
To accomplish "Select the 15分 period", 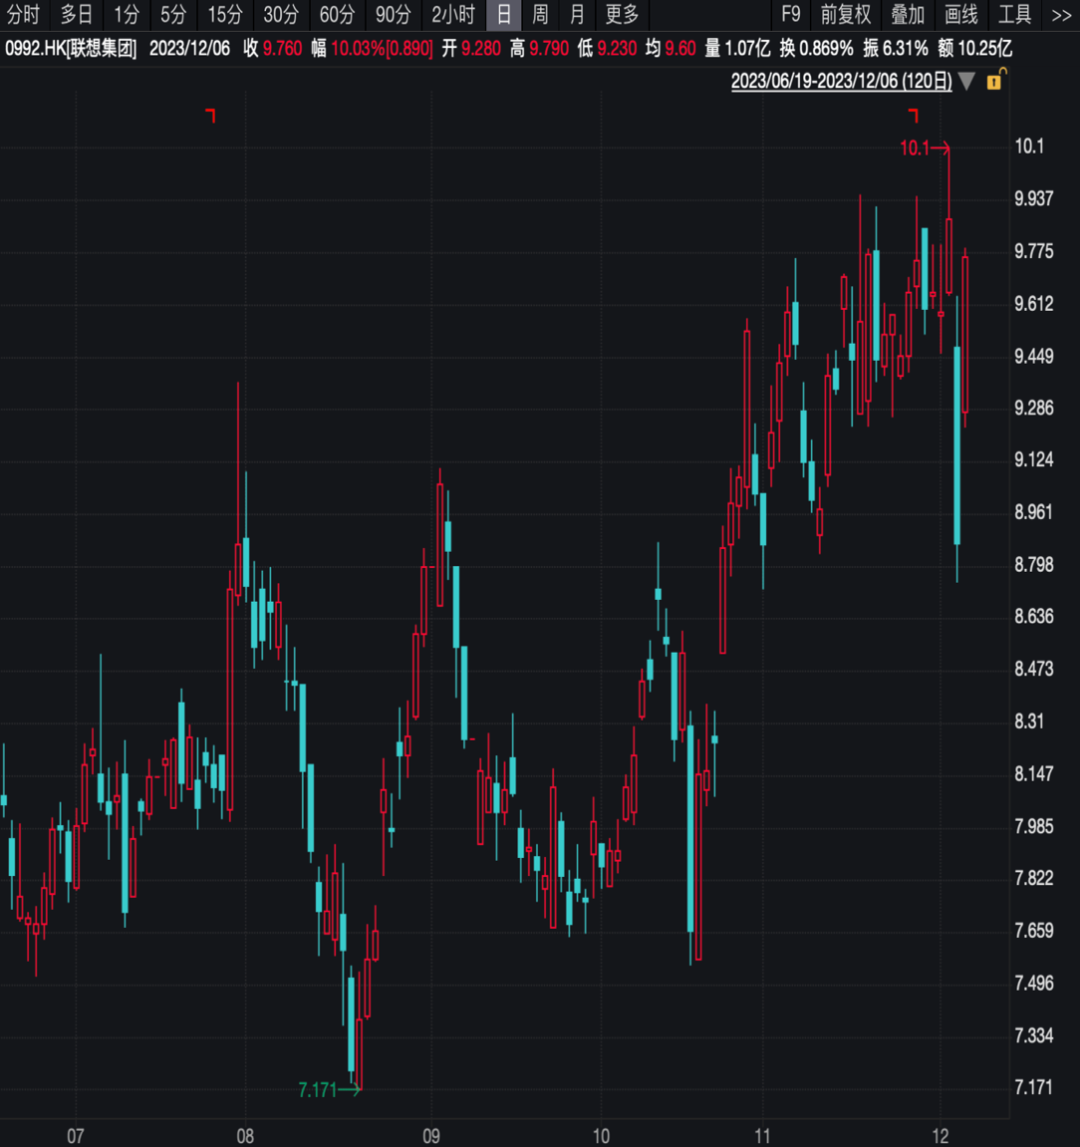I will pos(225,15).
